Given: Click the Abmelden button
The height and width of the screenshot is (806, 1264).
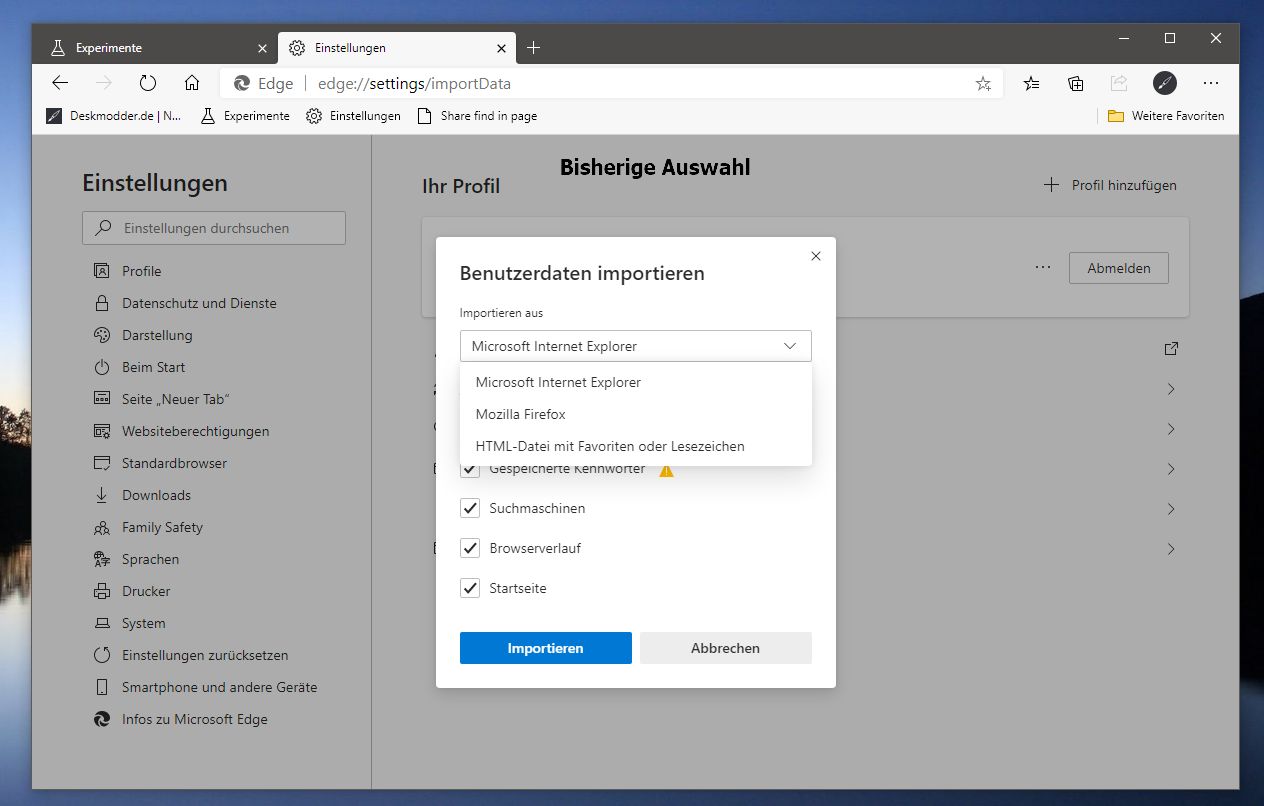Looking at the screenshot, I should click(1119, 268).
